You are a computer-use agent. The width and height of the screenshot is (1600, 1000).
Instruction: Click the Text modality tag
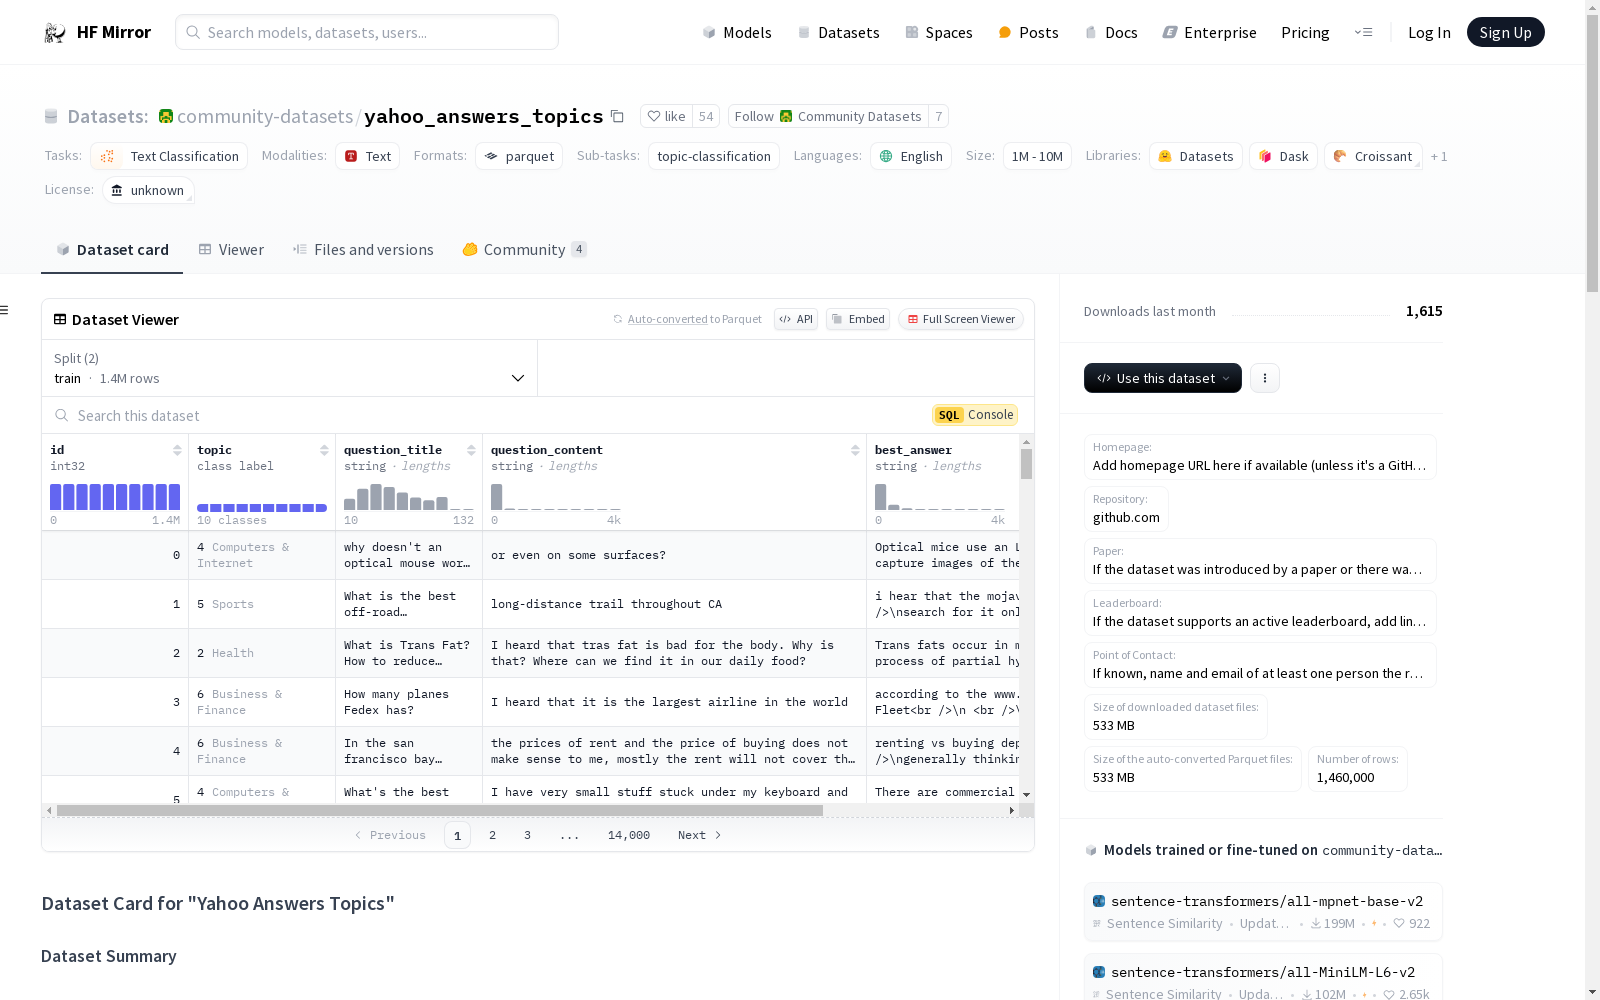(x=368, y=156)
